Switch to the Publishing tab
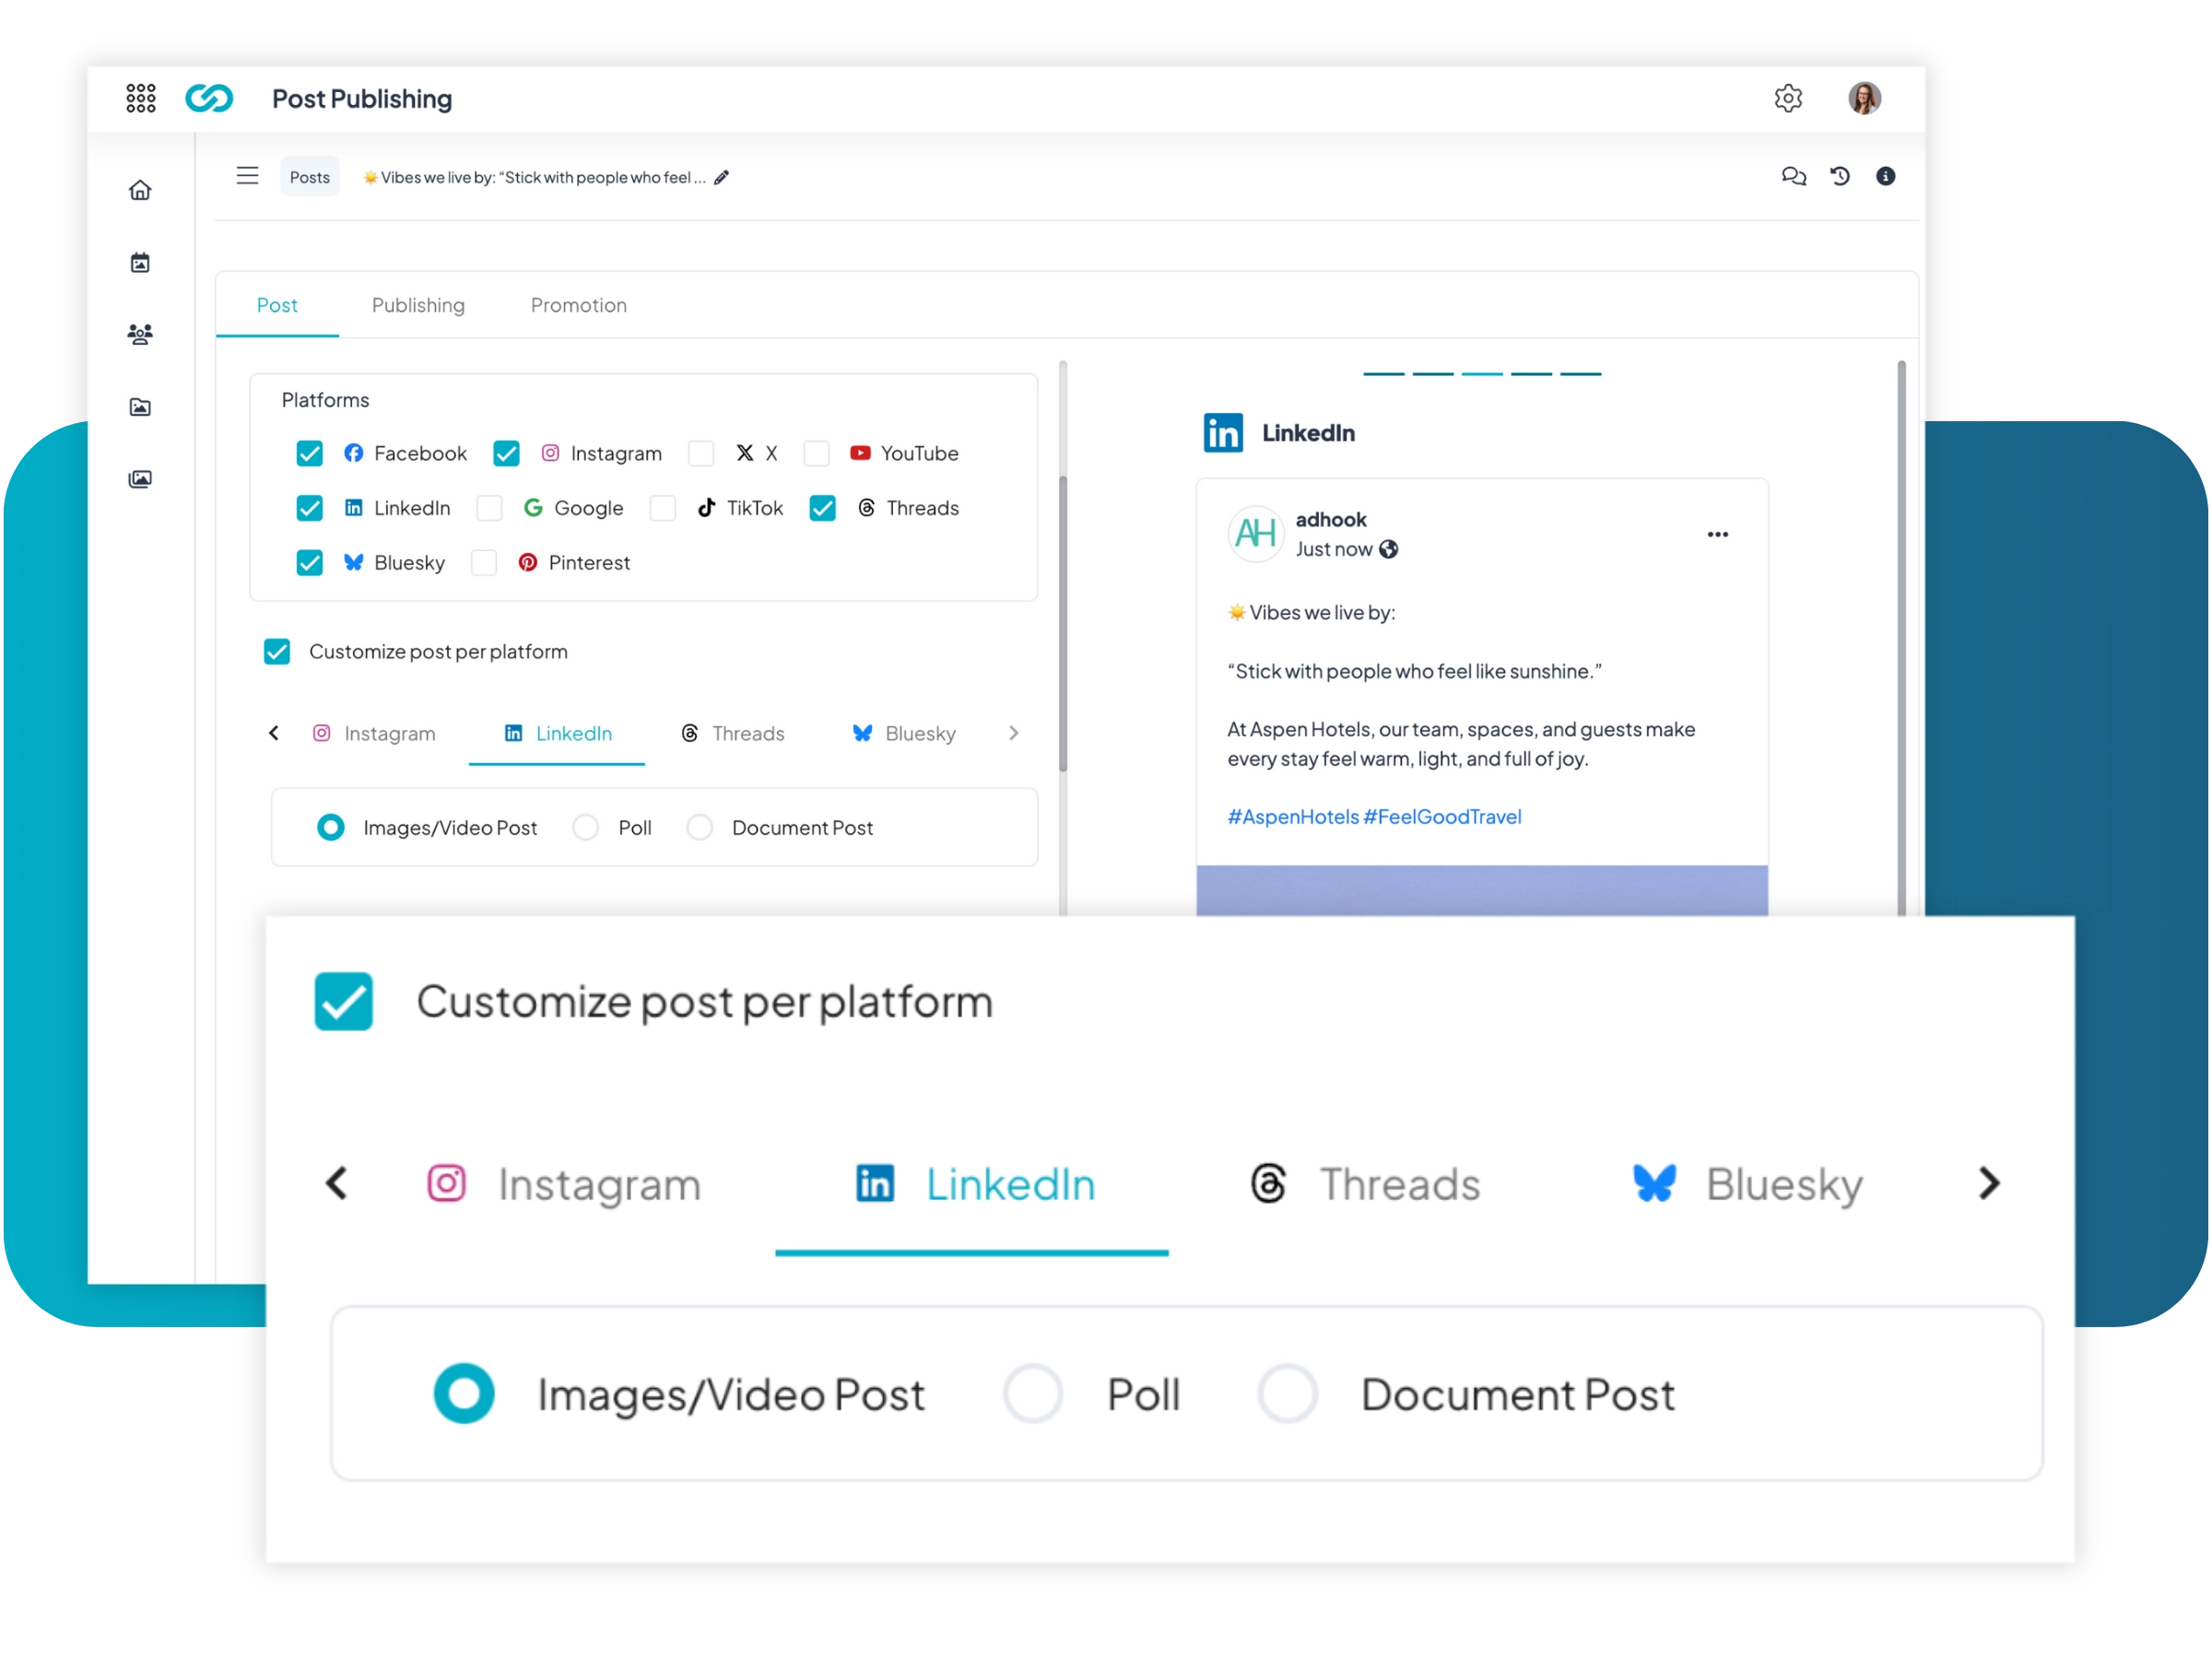Image resolution: width=2212 pixels, height=1659 pixels. point(418,305)
